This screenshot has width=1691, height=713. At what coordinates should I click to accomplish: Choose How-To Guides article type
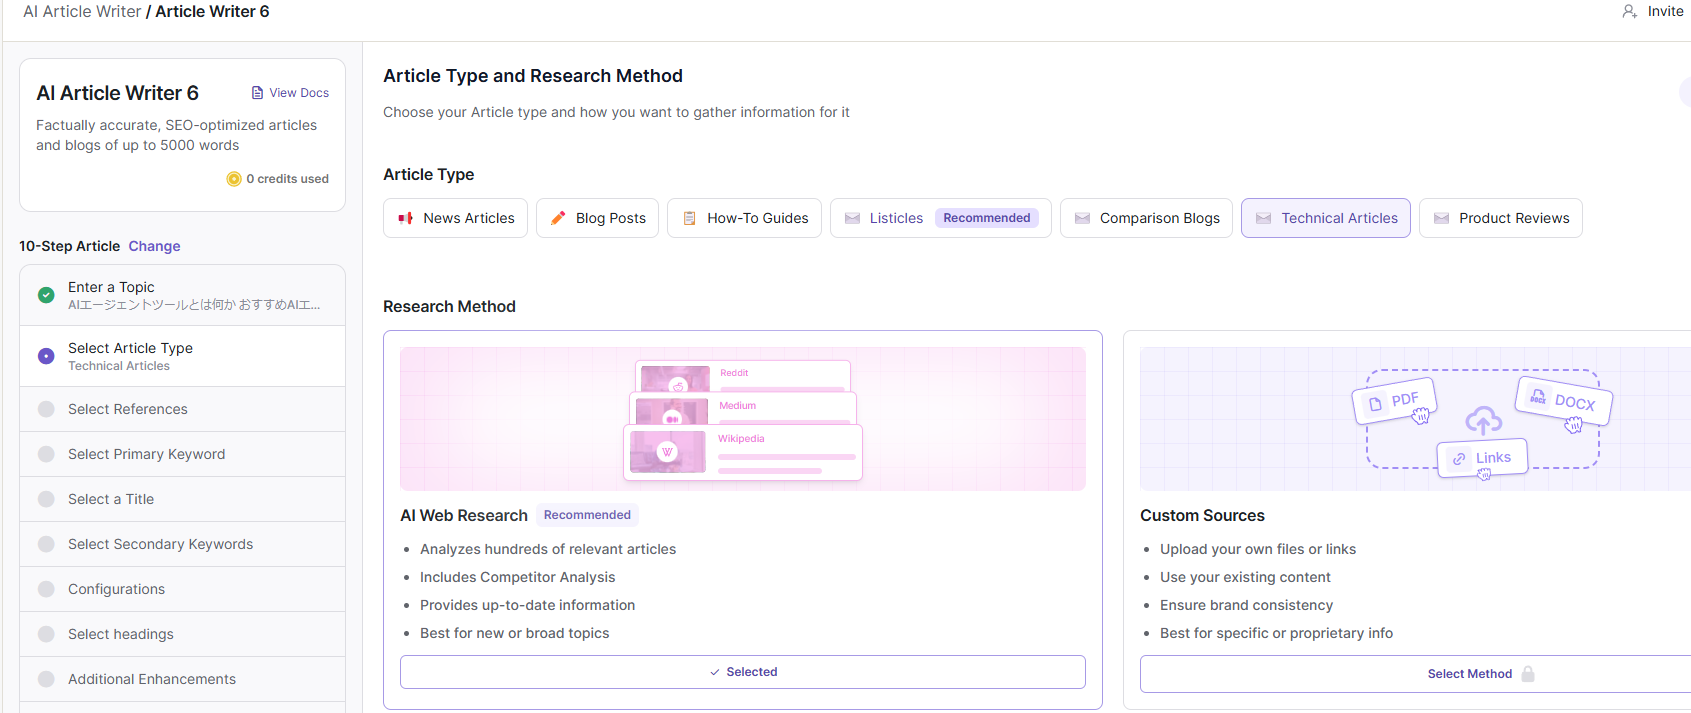(x=744, y=218)
